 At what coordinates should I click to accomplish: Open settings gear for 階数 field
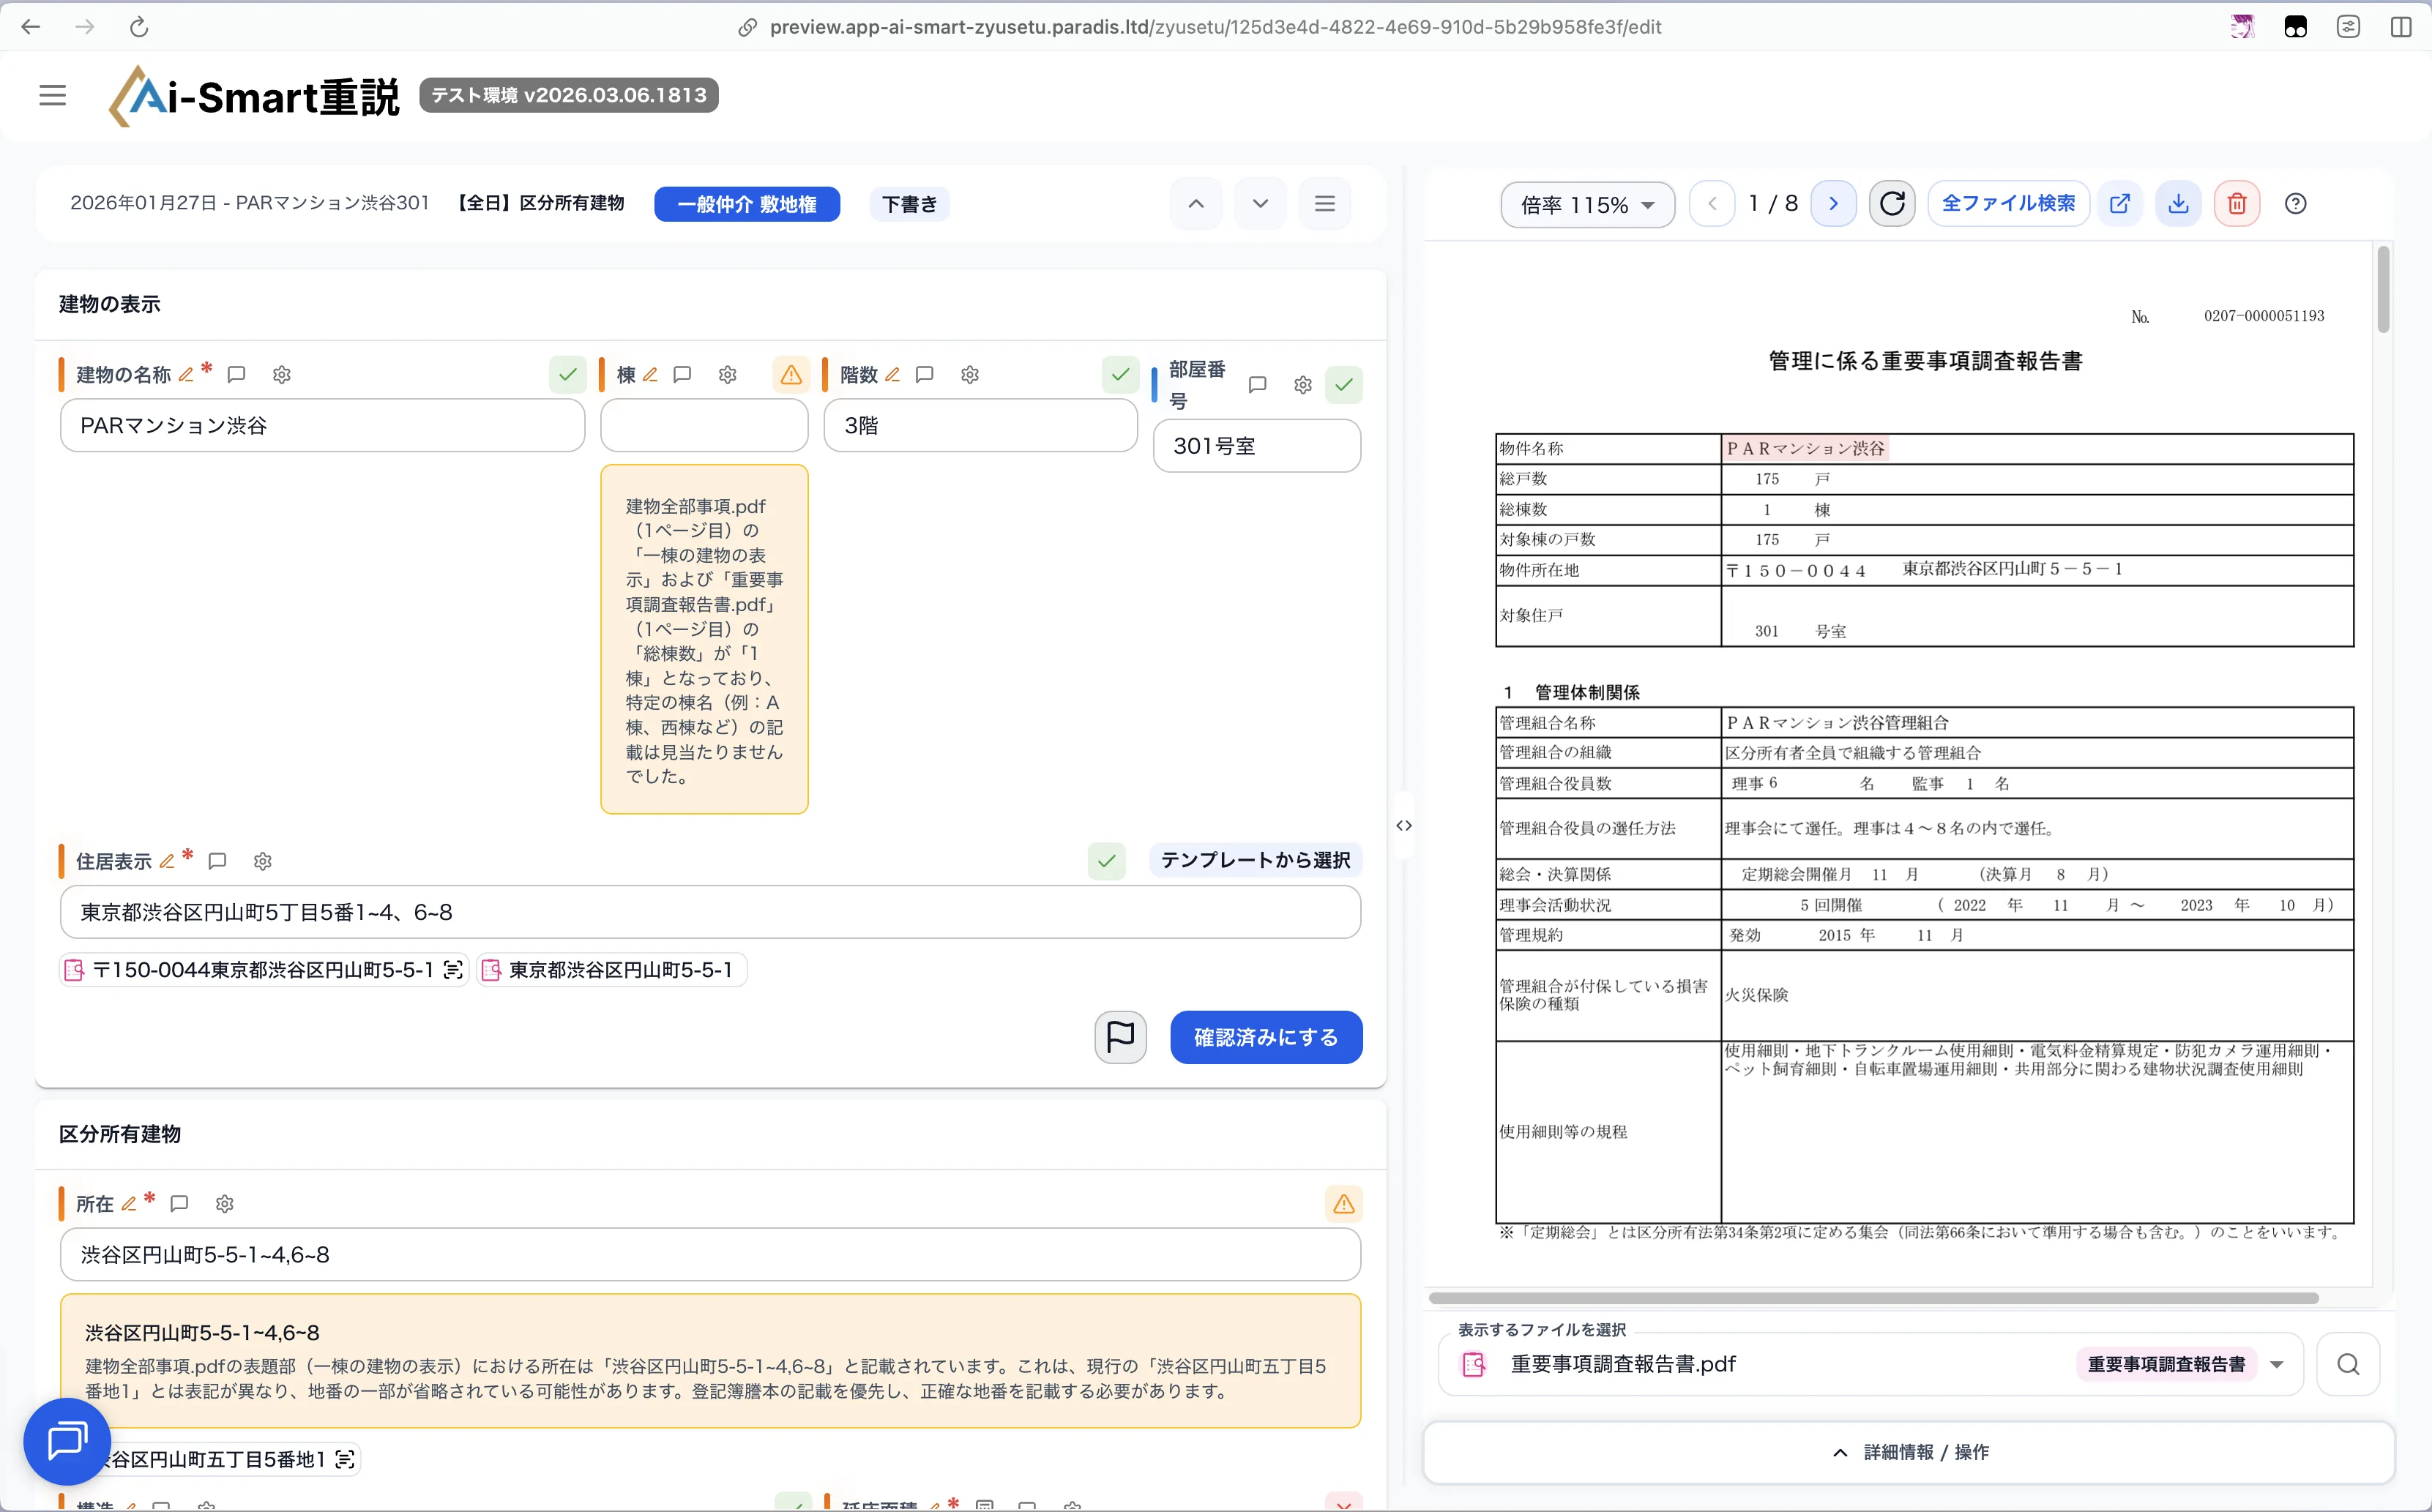click(x=970, y=374)
